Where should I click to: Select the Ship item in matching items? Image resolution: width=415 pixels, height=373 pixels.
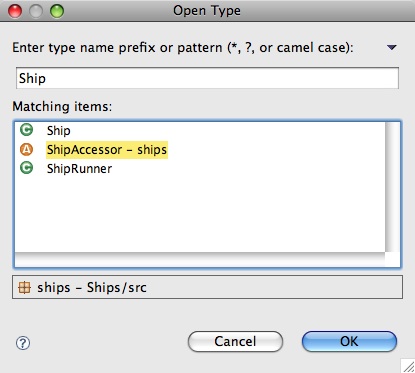[x=59, y=130]
